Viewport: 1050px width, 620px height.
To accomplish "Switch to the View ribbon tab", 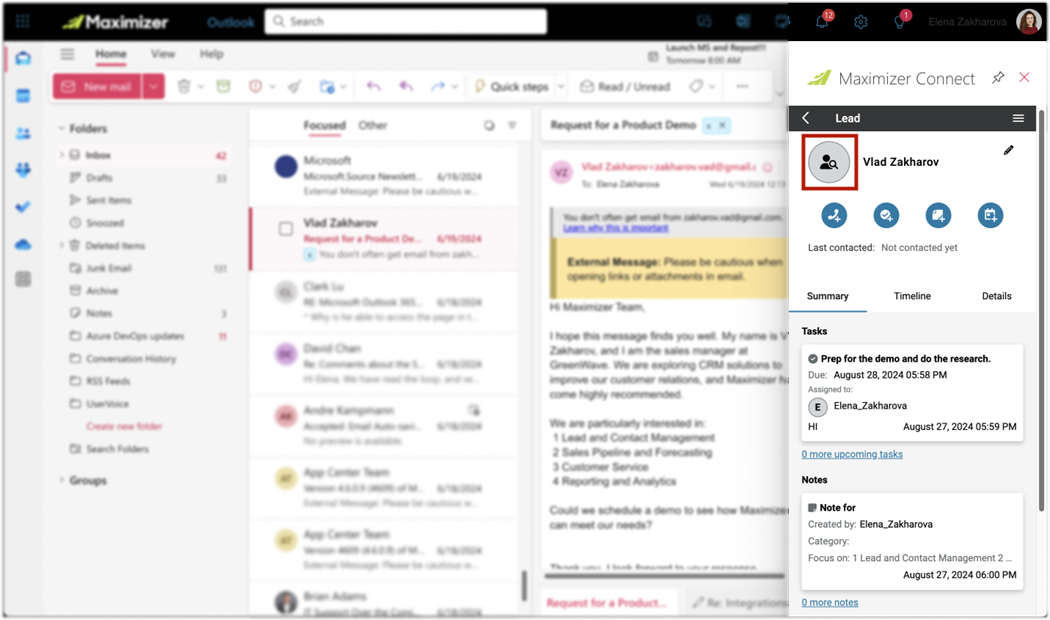I will [x=163, y=54].
